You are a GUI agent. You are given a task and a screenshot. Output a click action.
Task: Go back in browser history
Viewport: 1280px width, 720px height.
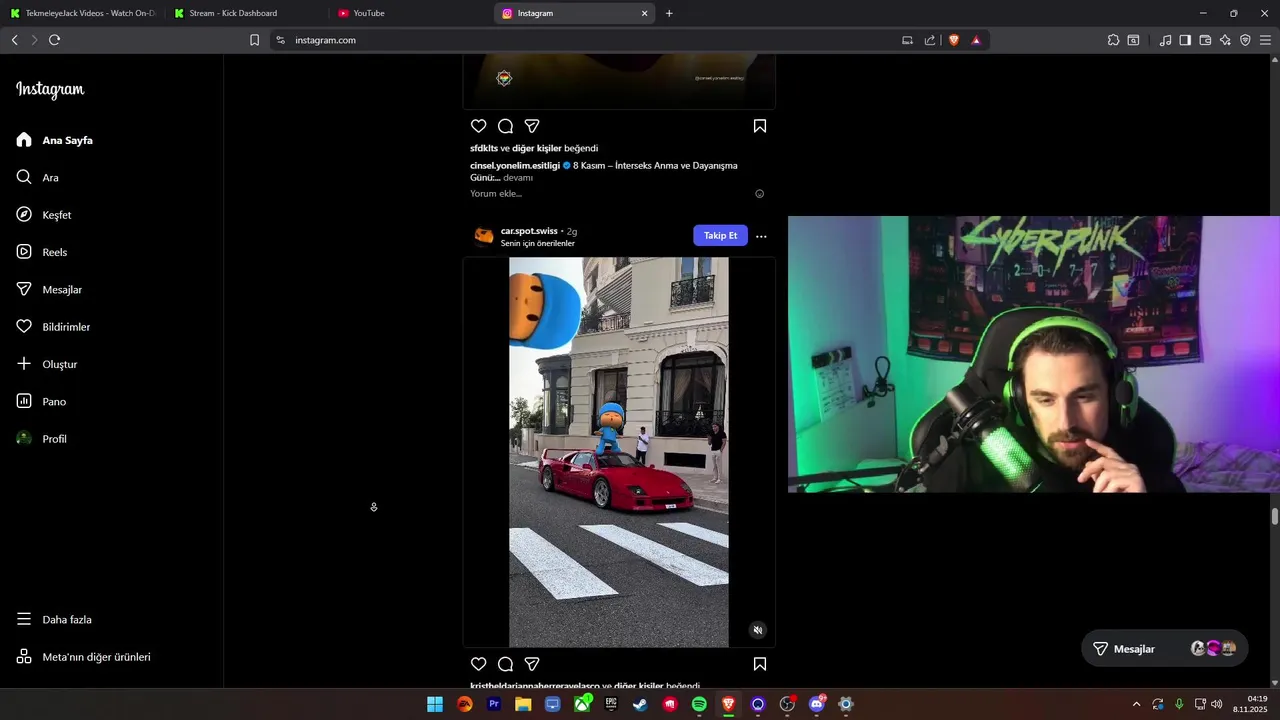(14, 40)
